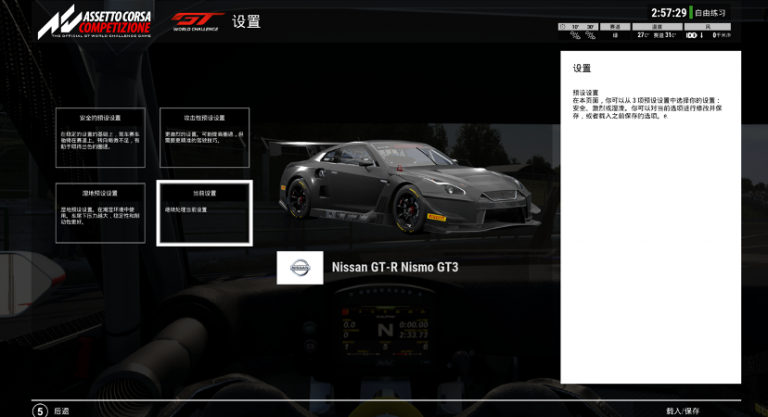Select the 攻击性预设设置 (aggressive preset) card
This screenshot has height=417, width=768.
tap(204, 138)
